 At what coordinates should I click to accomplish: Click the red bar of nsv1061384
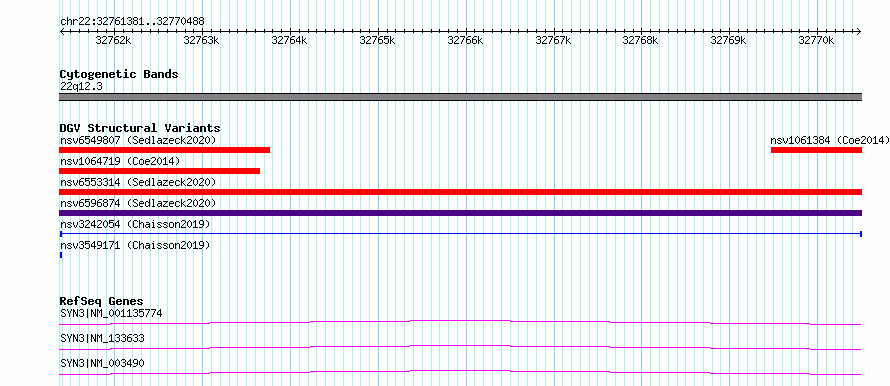(x=816, y=150)
